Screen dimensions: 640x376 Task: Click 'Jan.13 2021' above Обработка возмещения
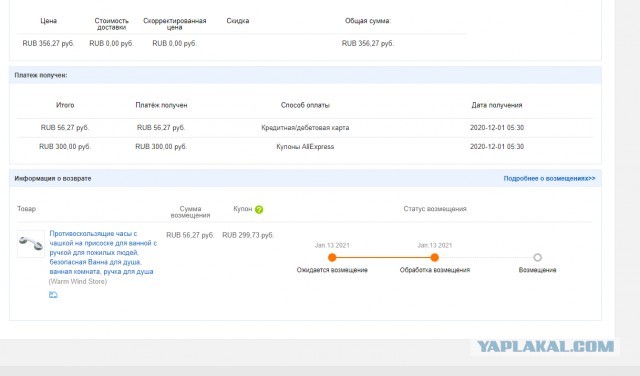pyautogui.click(x=435, y=245)
